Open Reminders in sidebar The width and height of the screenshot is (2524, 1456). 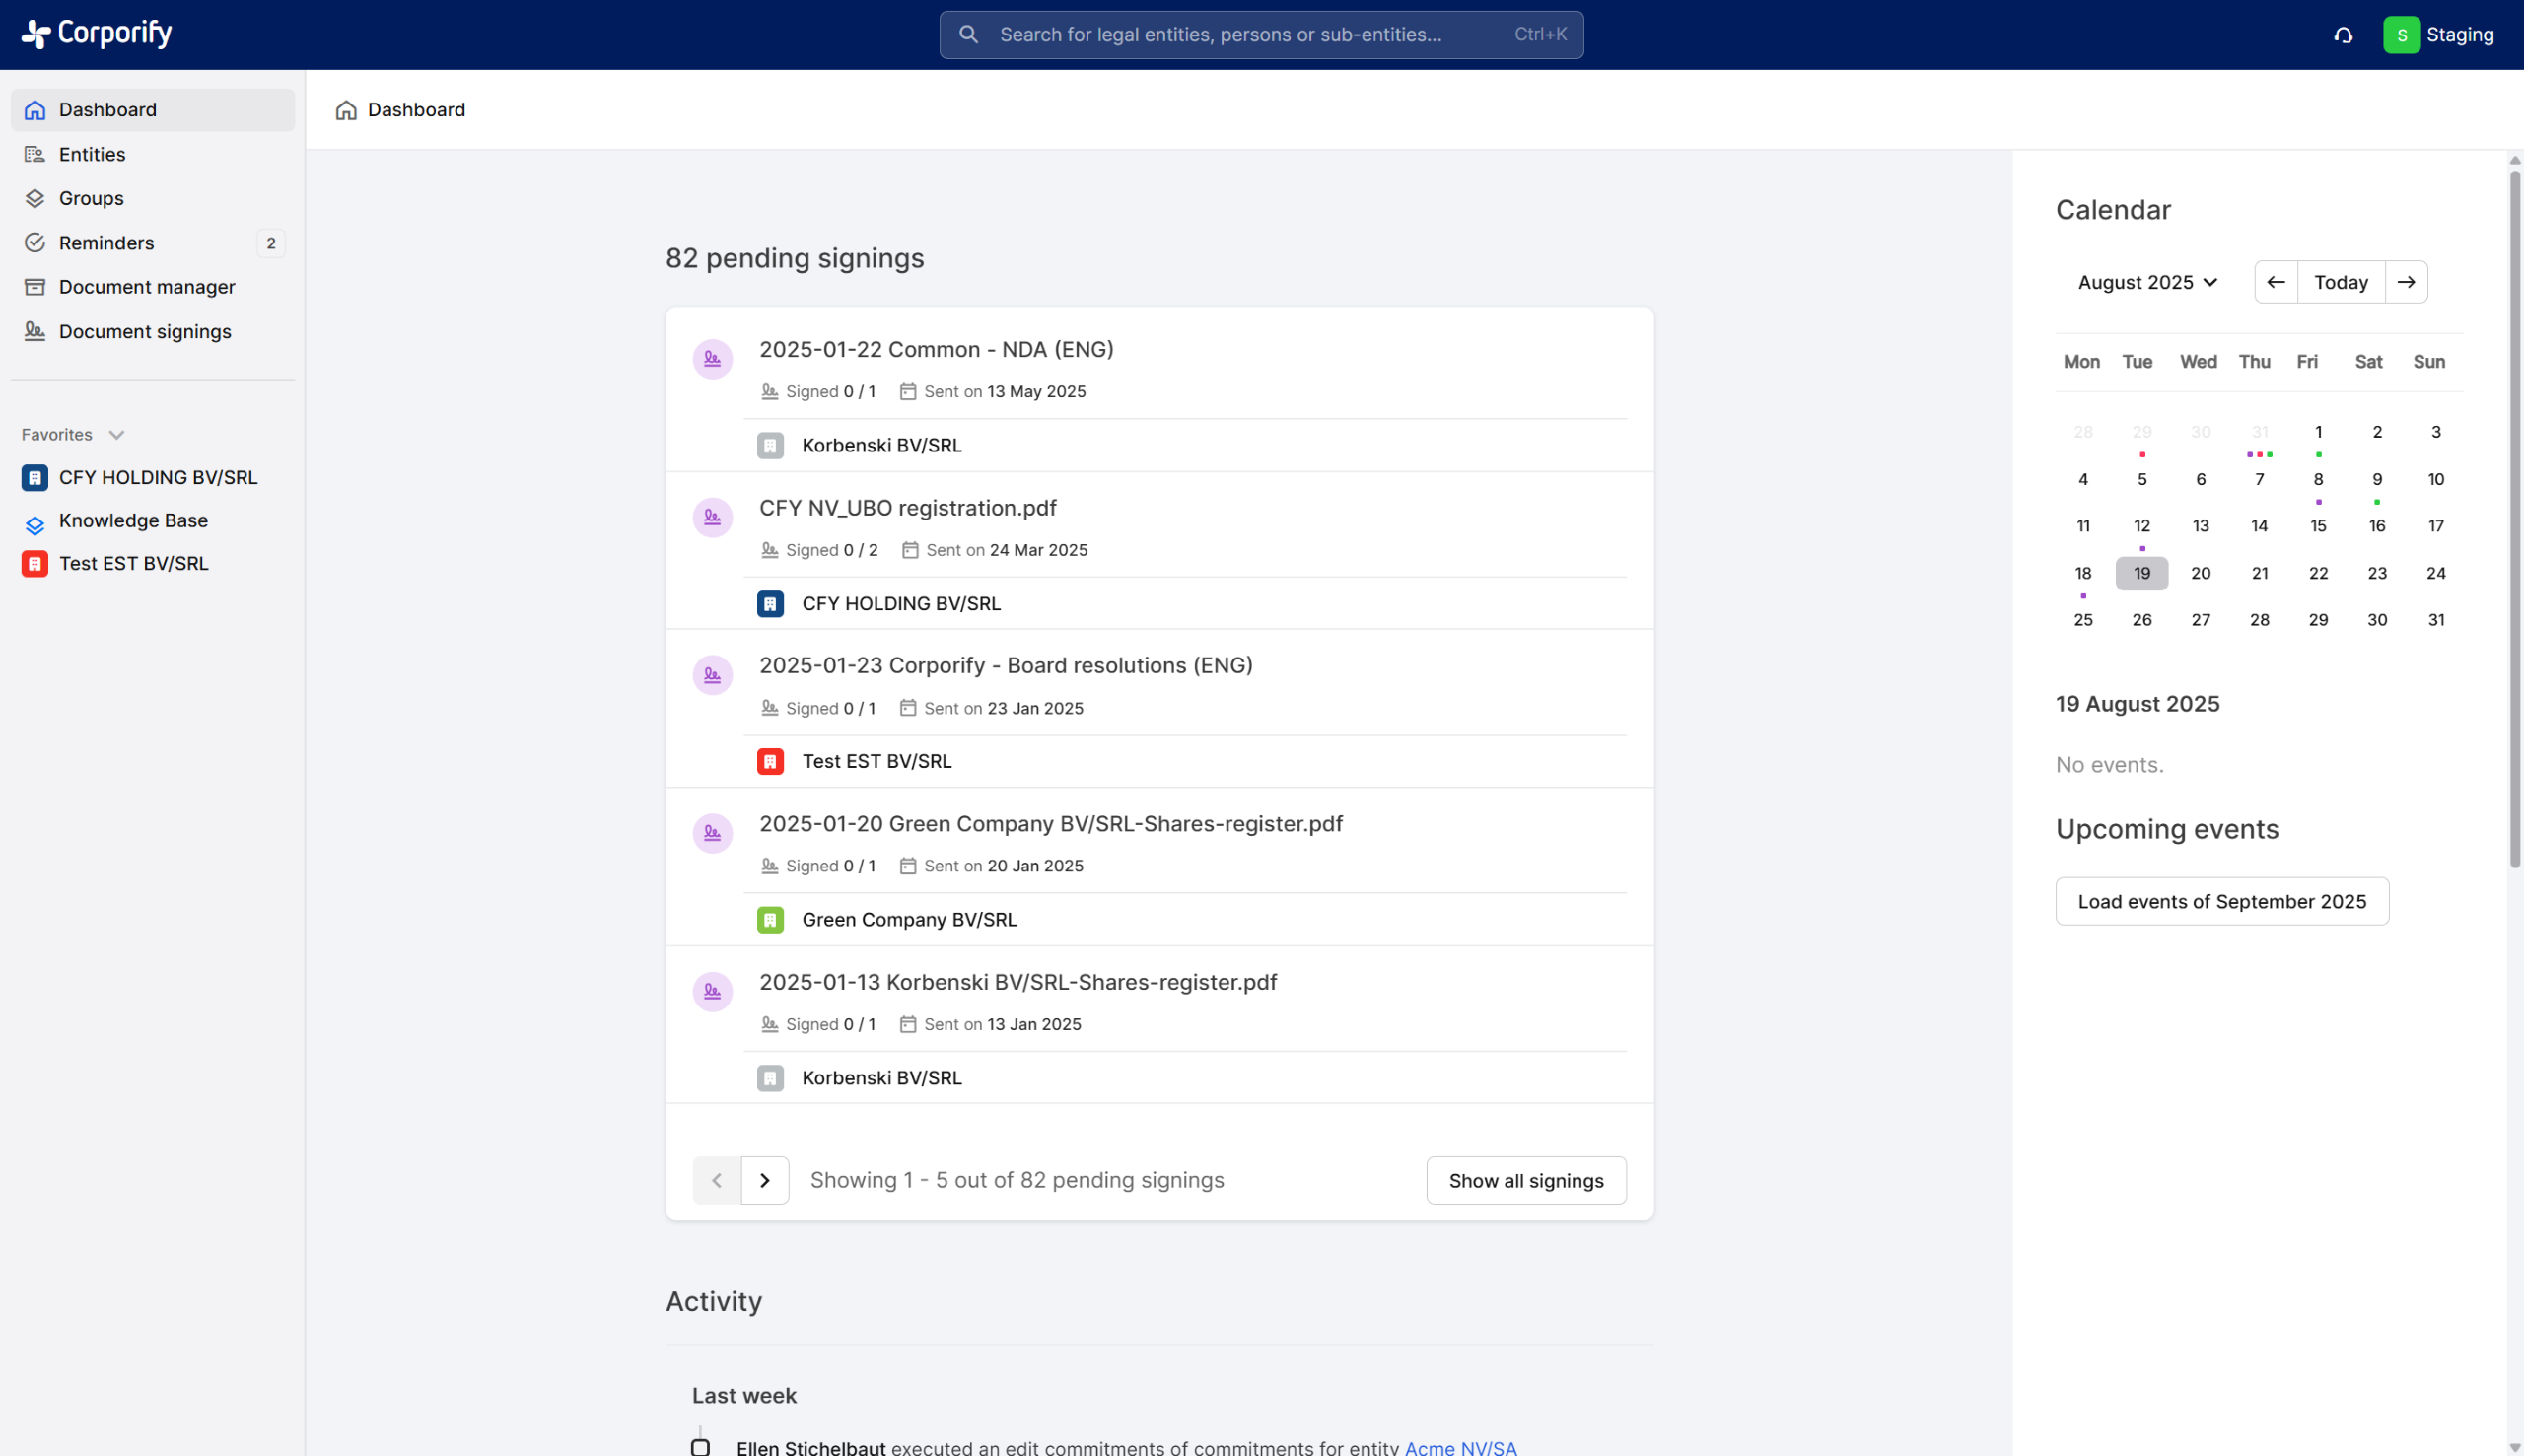tap(106, 243)
